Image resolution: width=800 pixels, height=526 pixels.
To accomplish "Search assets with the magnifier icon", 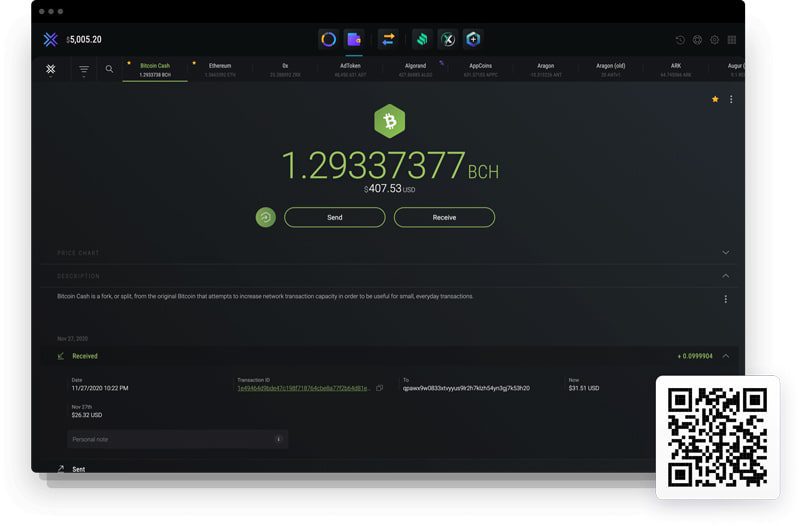I will tap(109, 69).
